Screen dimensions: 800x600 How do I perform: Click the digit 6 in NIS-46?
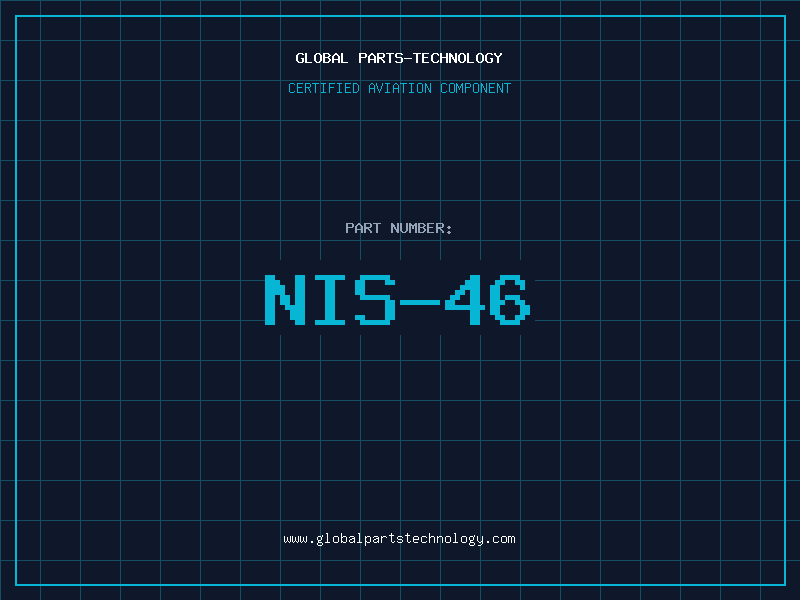click(511, 300)
